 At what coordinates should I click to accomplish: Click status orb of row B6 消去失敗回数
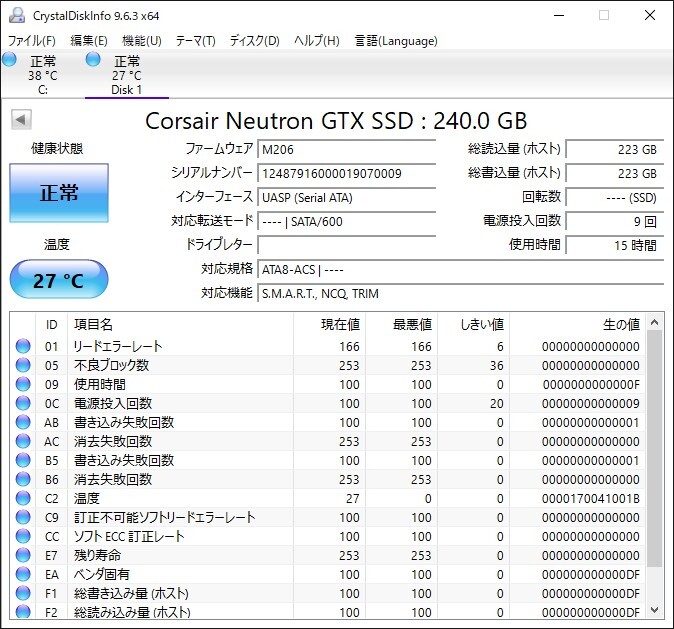click(23, 479)
